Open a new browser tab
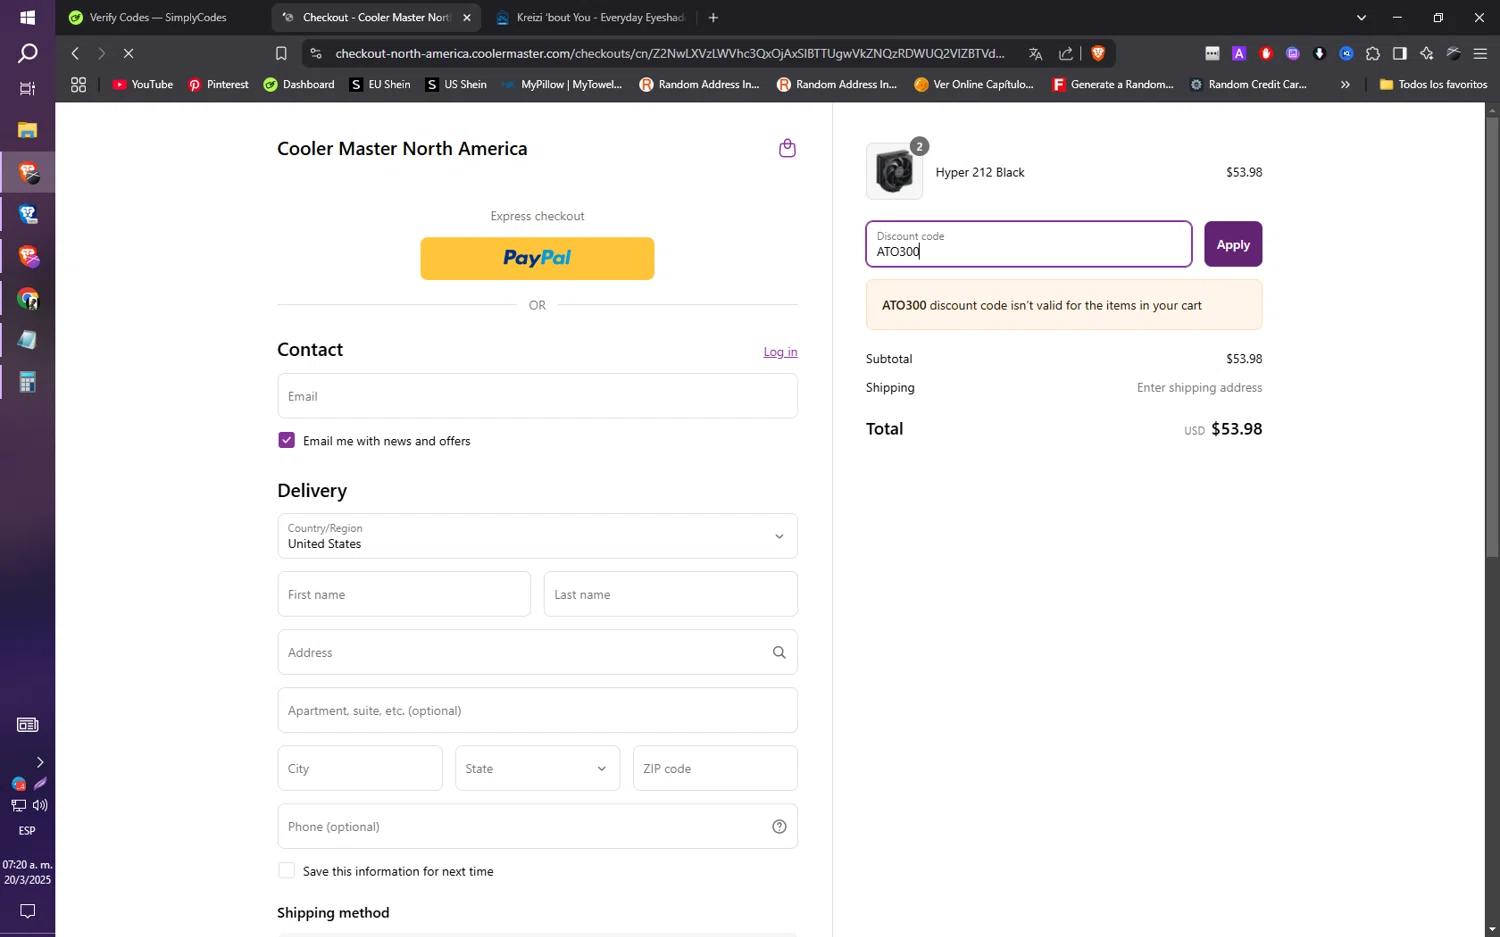 click(713, 17)
